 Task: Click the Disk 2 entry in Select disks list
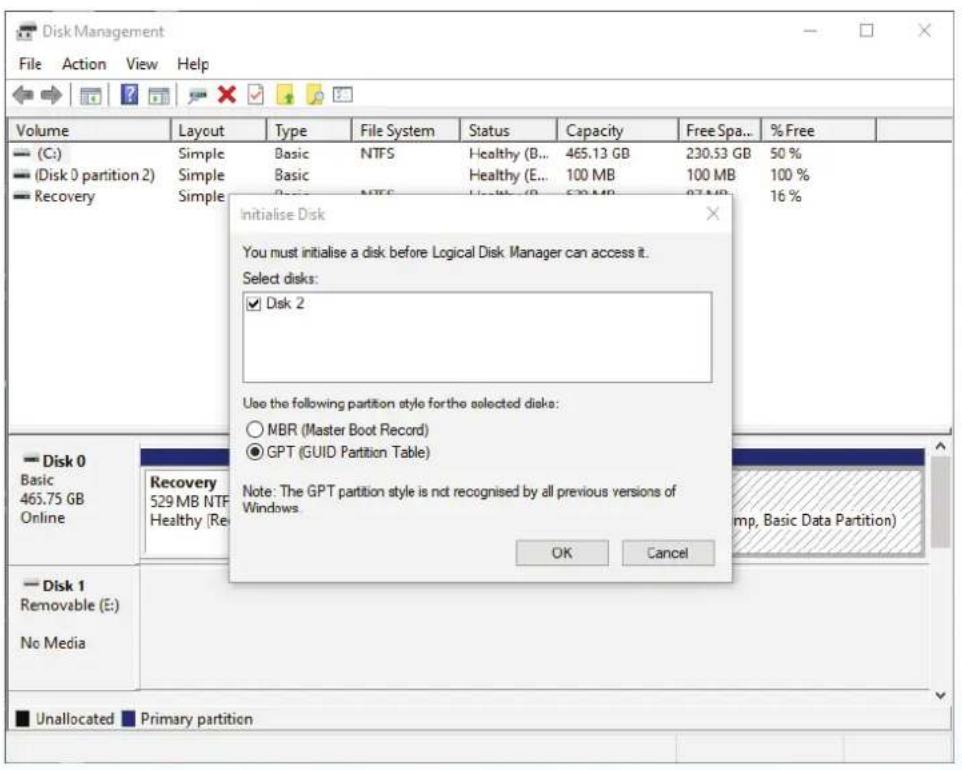coord(285,304)
